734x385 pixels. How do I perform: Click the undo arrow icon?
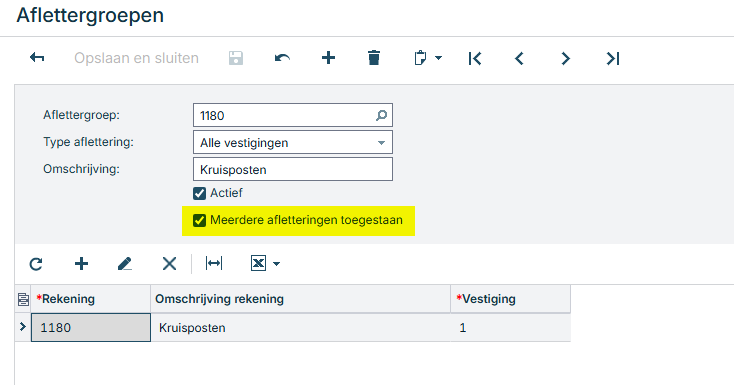click(282, 58)
